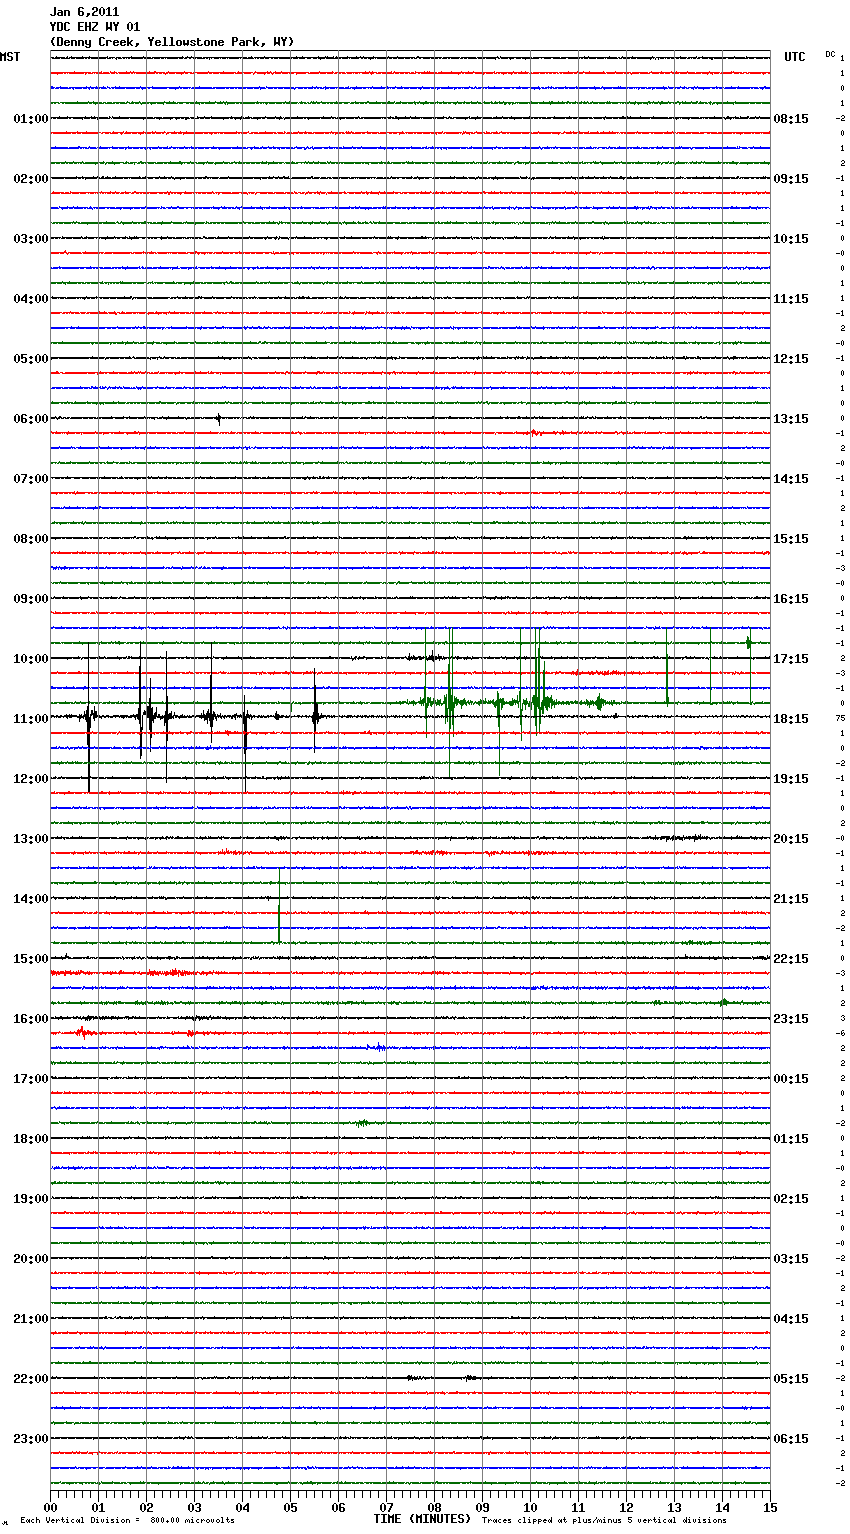
Task: Click minute tick 10 on the bottom axis
Action: 530,1507
